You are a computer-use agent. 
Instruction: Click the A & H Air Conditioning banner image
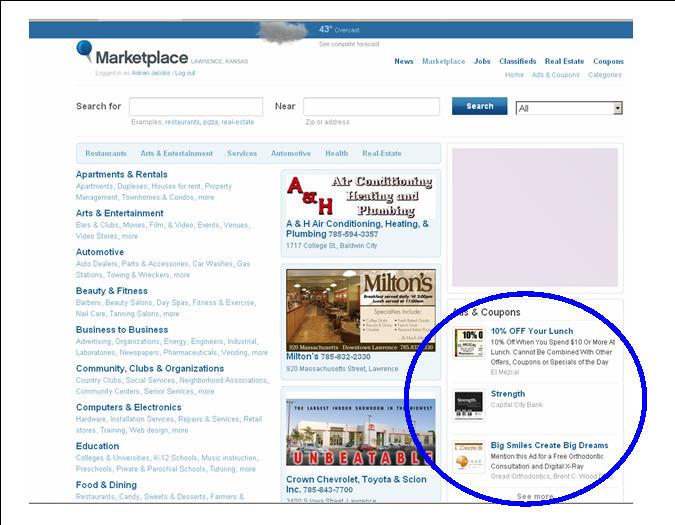pos(361,196)
